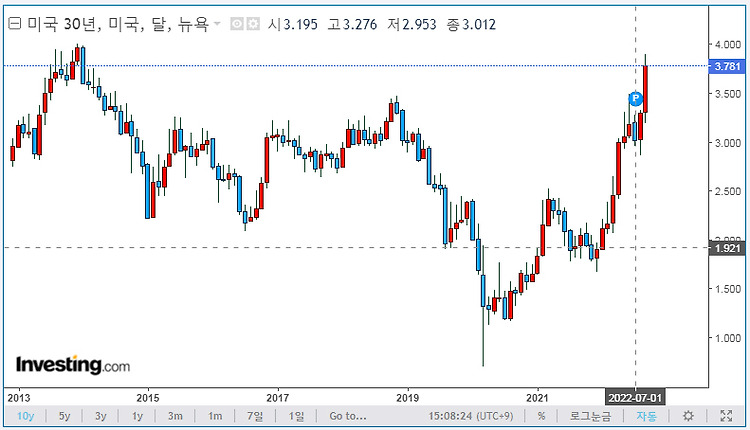Click the 2.500 price axis label

(728, 191)
